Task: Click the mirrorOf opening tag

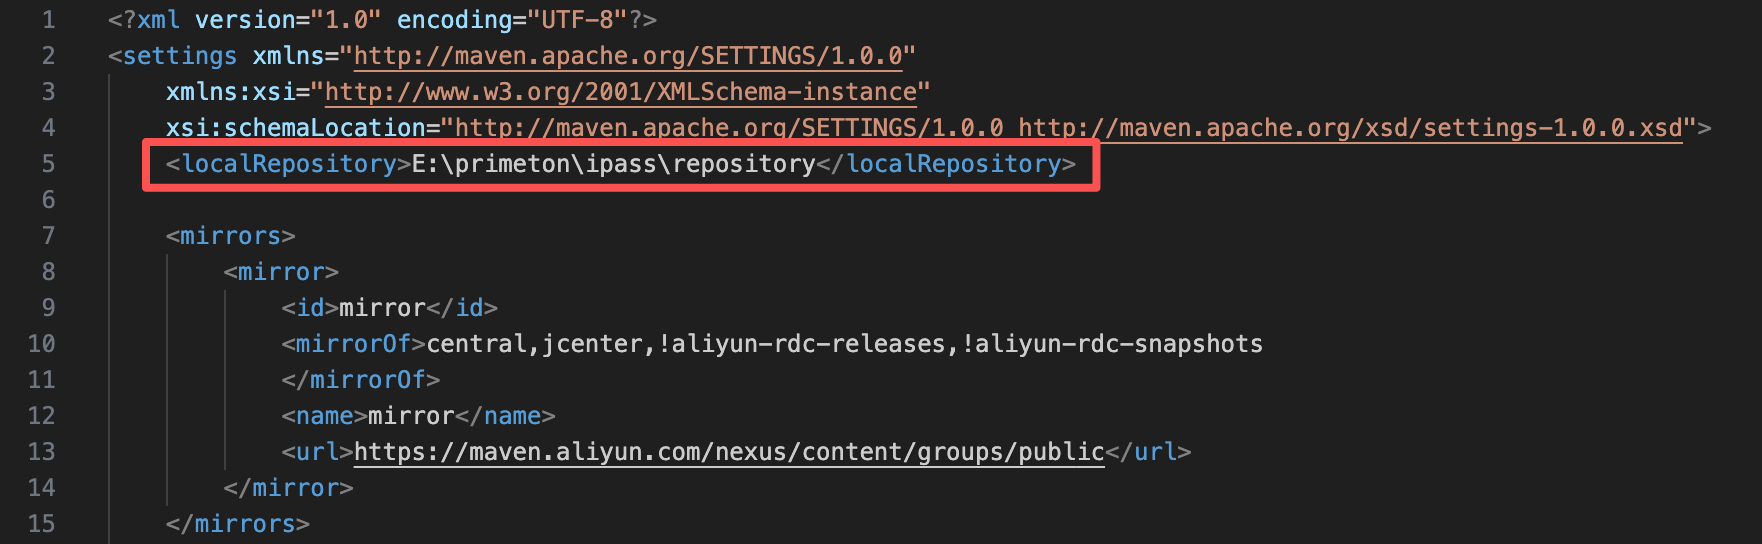Action: 353,344
